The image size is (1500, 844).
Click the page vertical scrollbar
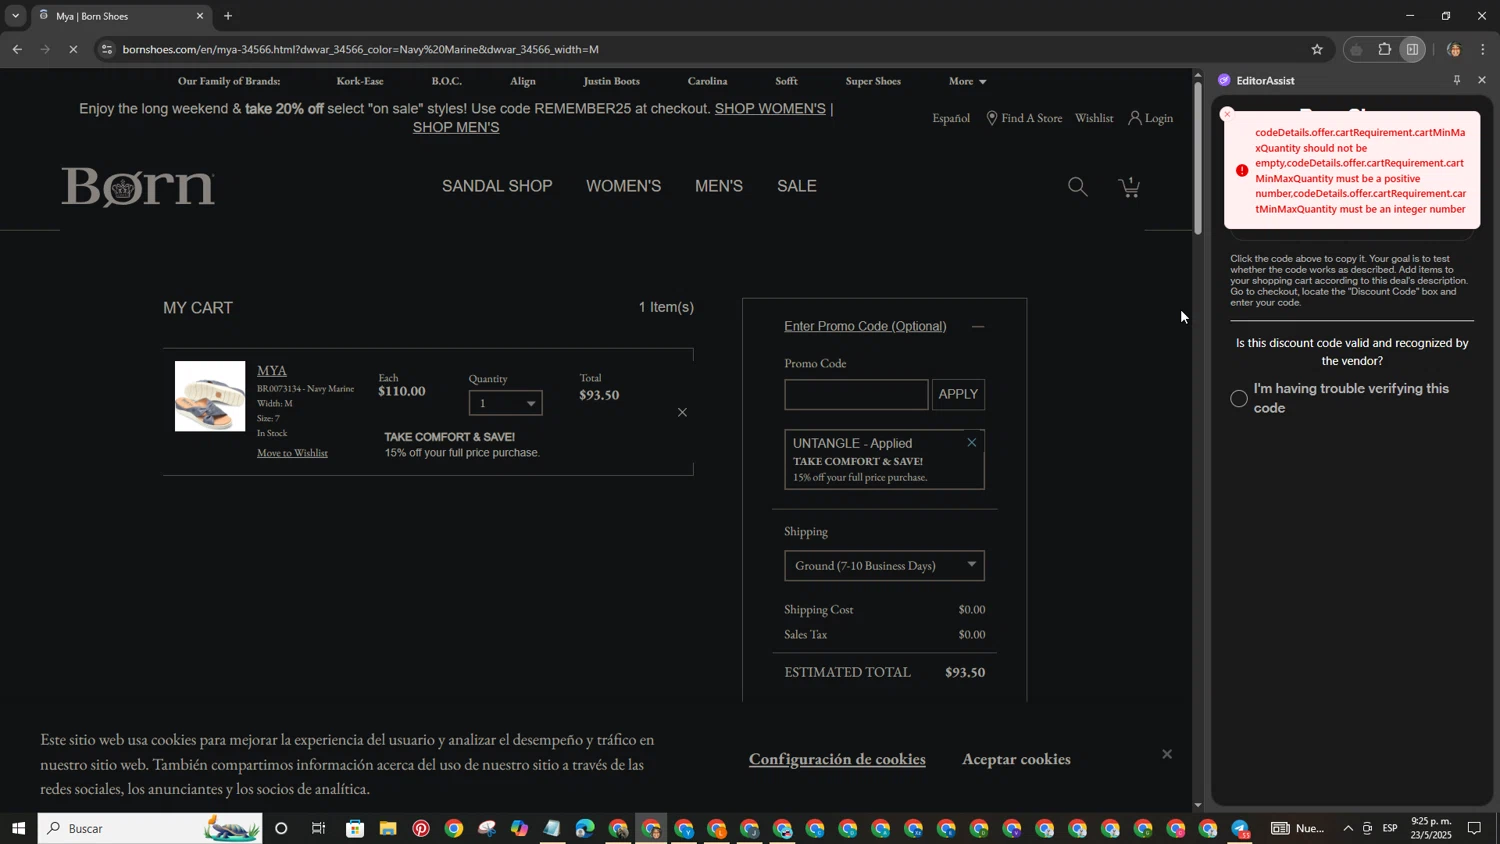click(x=1198, y=157)
